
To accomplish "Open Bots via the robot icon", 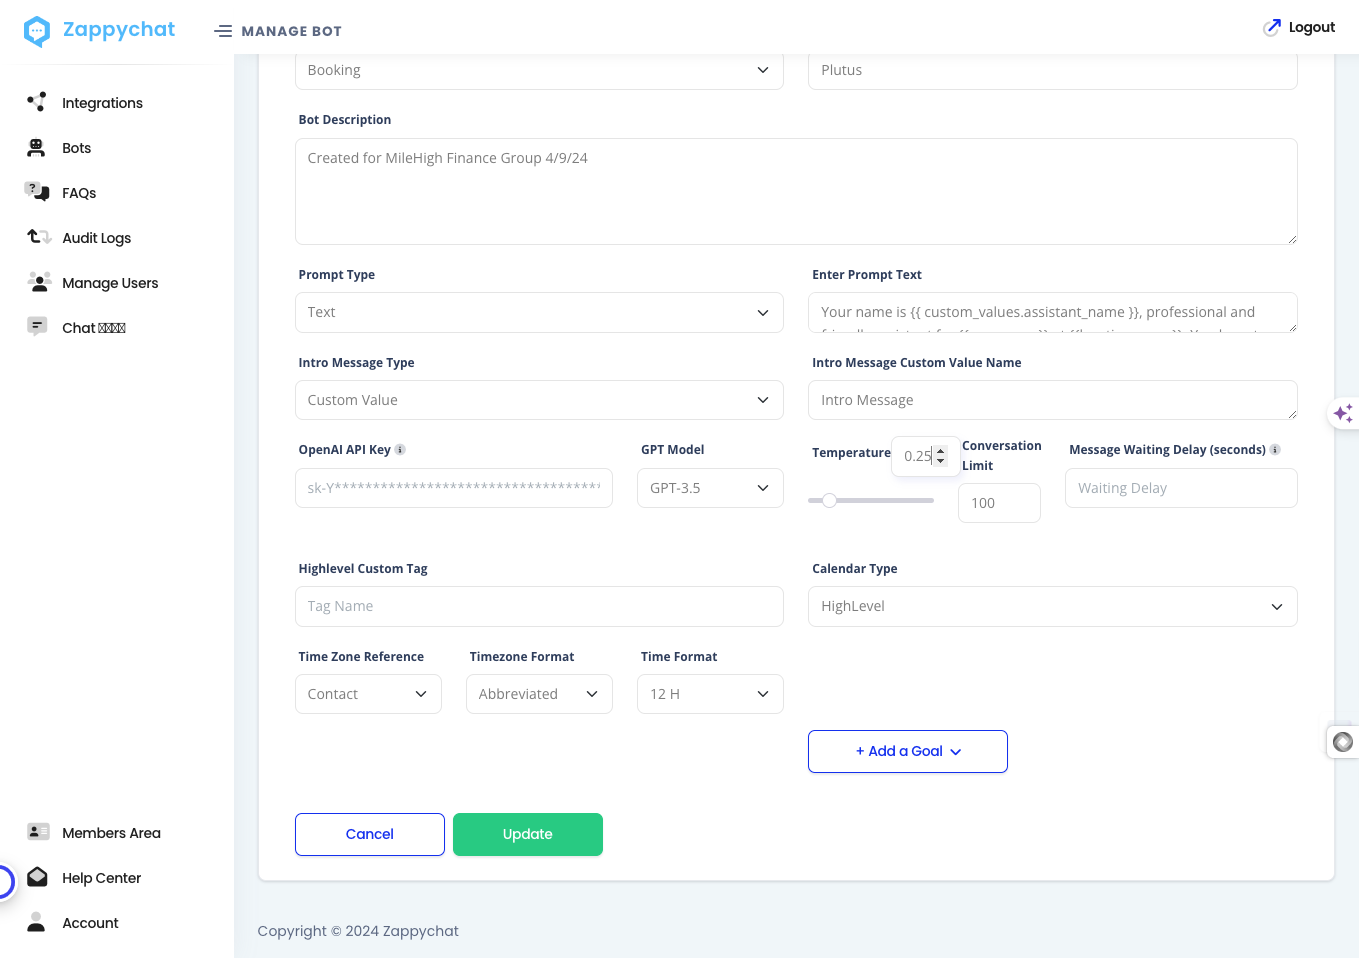I will (x=37, y=147).
